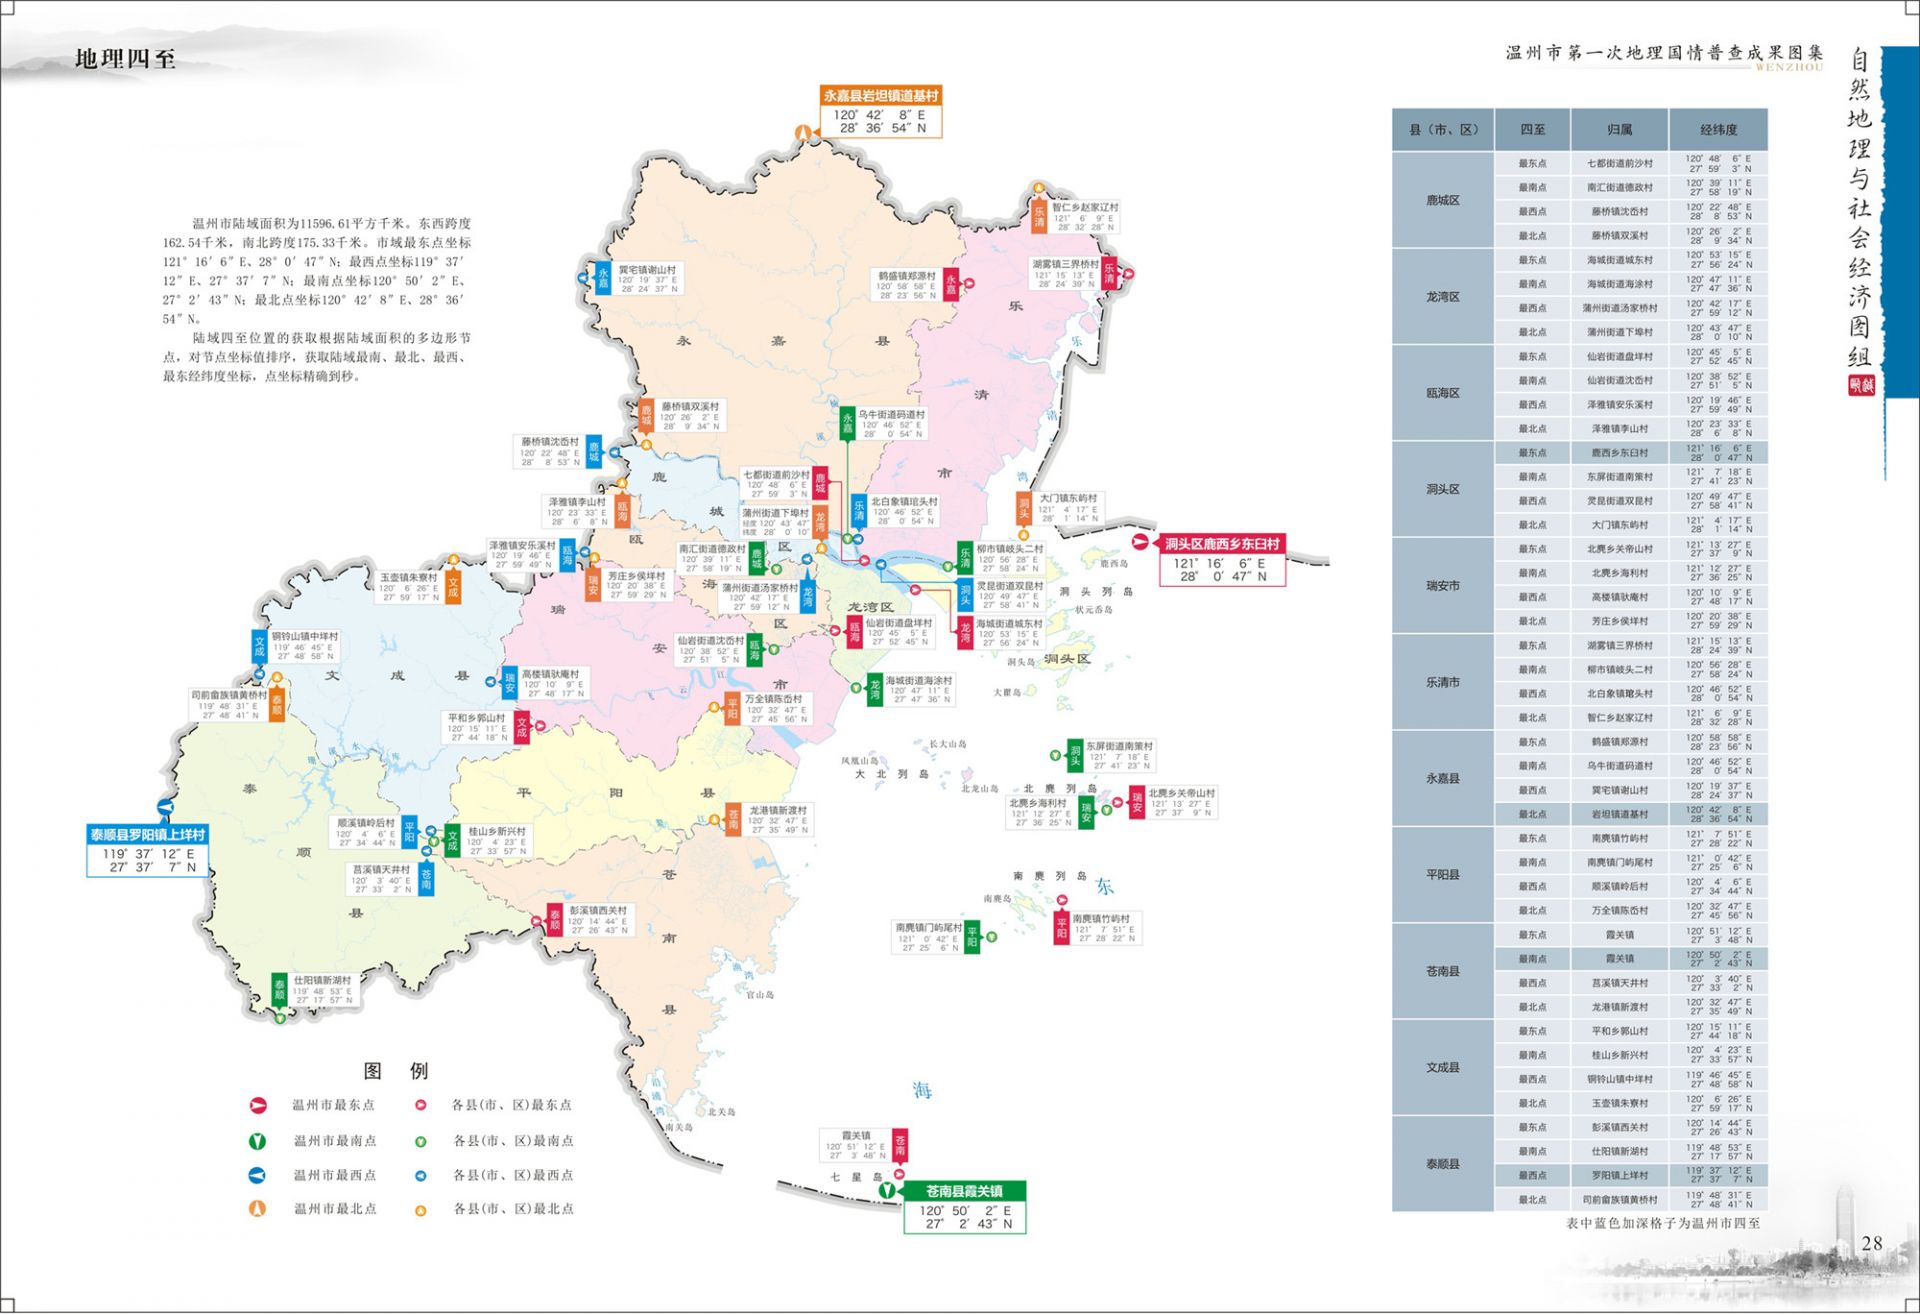
Task: Click the orange 永嘉县岩坦镇道基村 callout label
Action: [881, 96]
